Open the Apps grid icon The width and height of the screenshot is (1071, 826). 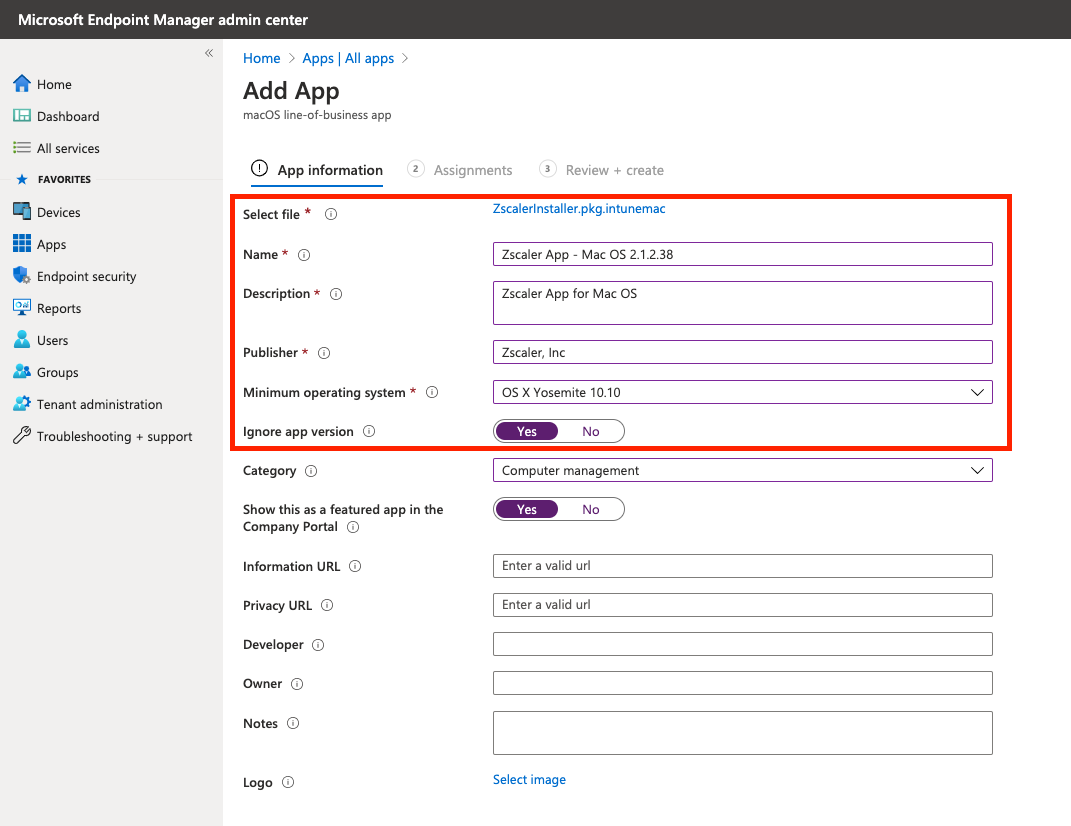(22, 244)
